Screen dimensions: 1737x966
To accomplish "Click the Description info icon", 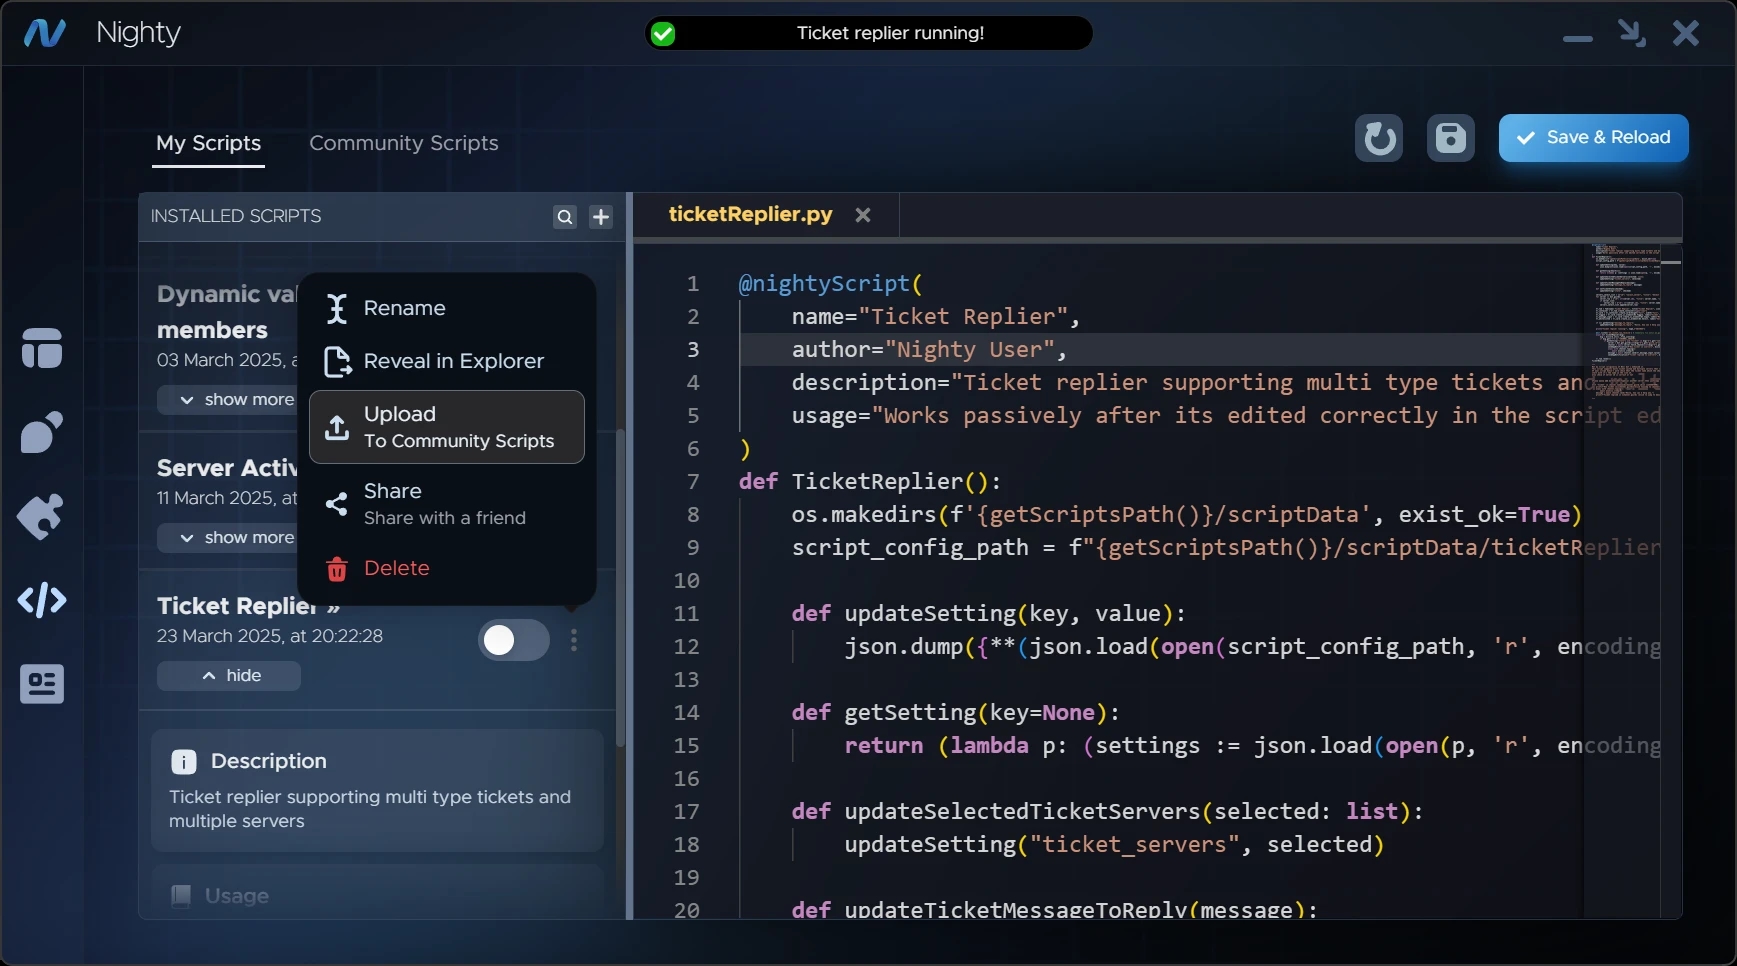I will click(184, 762).
